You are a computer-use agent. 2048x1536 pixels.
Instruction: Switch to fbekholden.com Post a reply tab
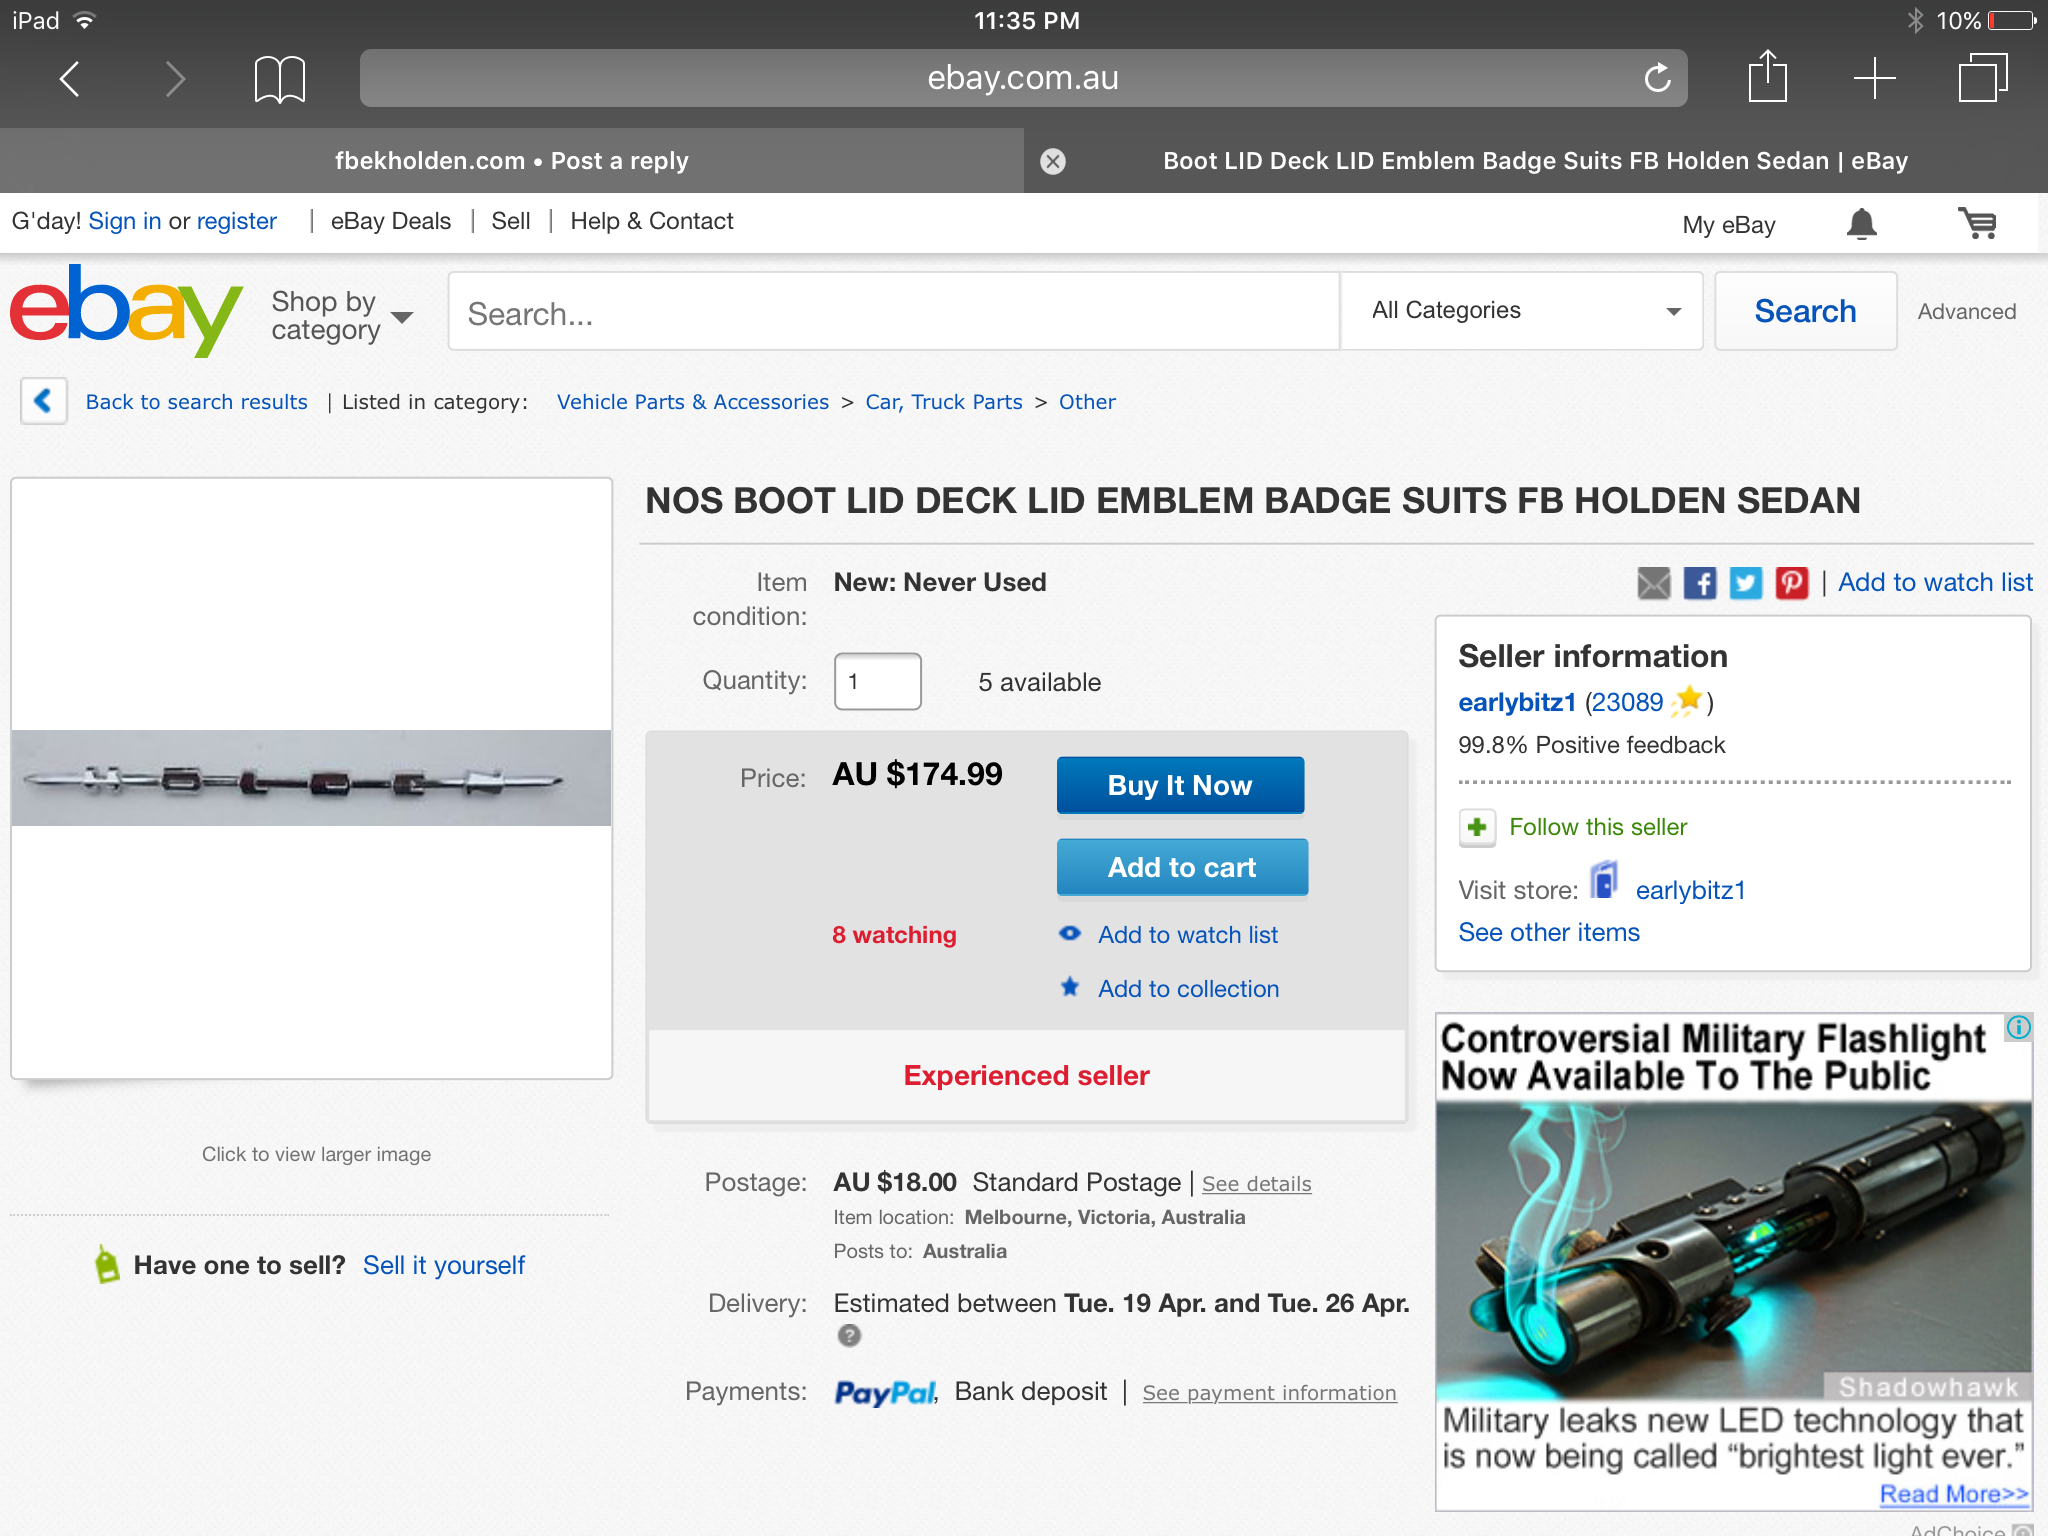511,161
